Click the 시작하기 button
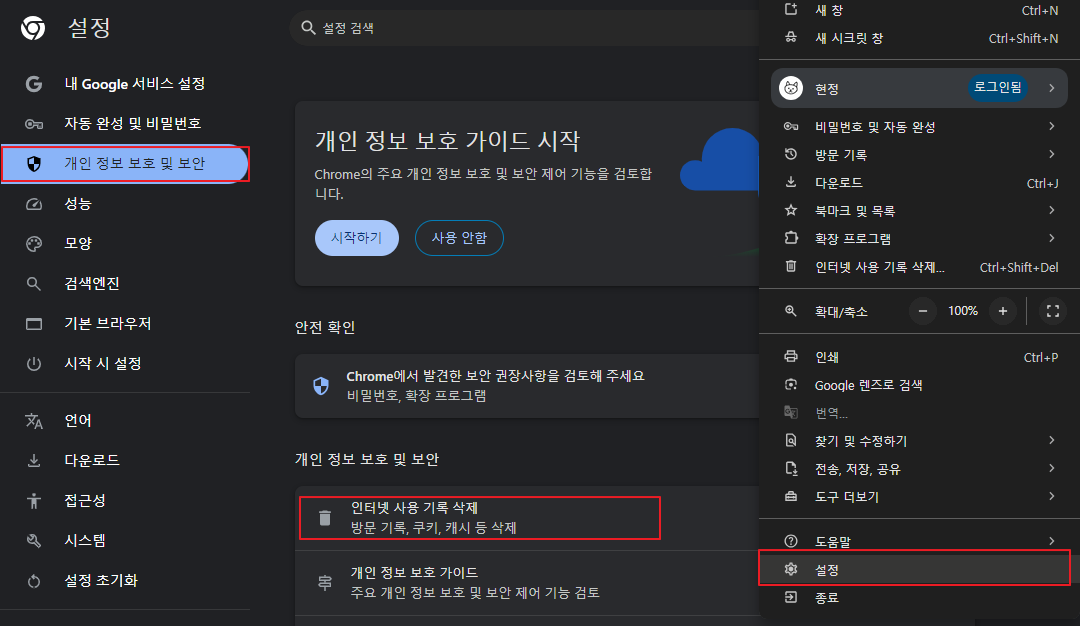The image size is (1080, 626). click(356, 238)
